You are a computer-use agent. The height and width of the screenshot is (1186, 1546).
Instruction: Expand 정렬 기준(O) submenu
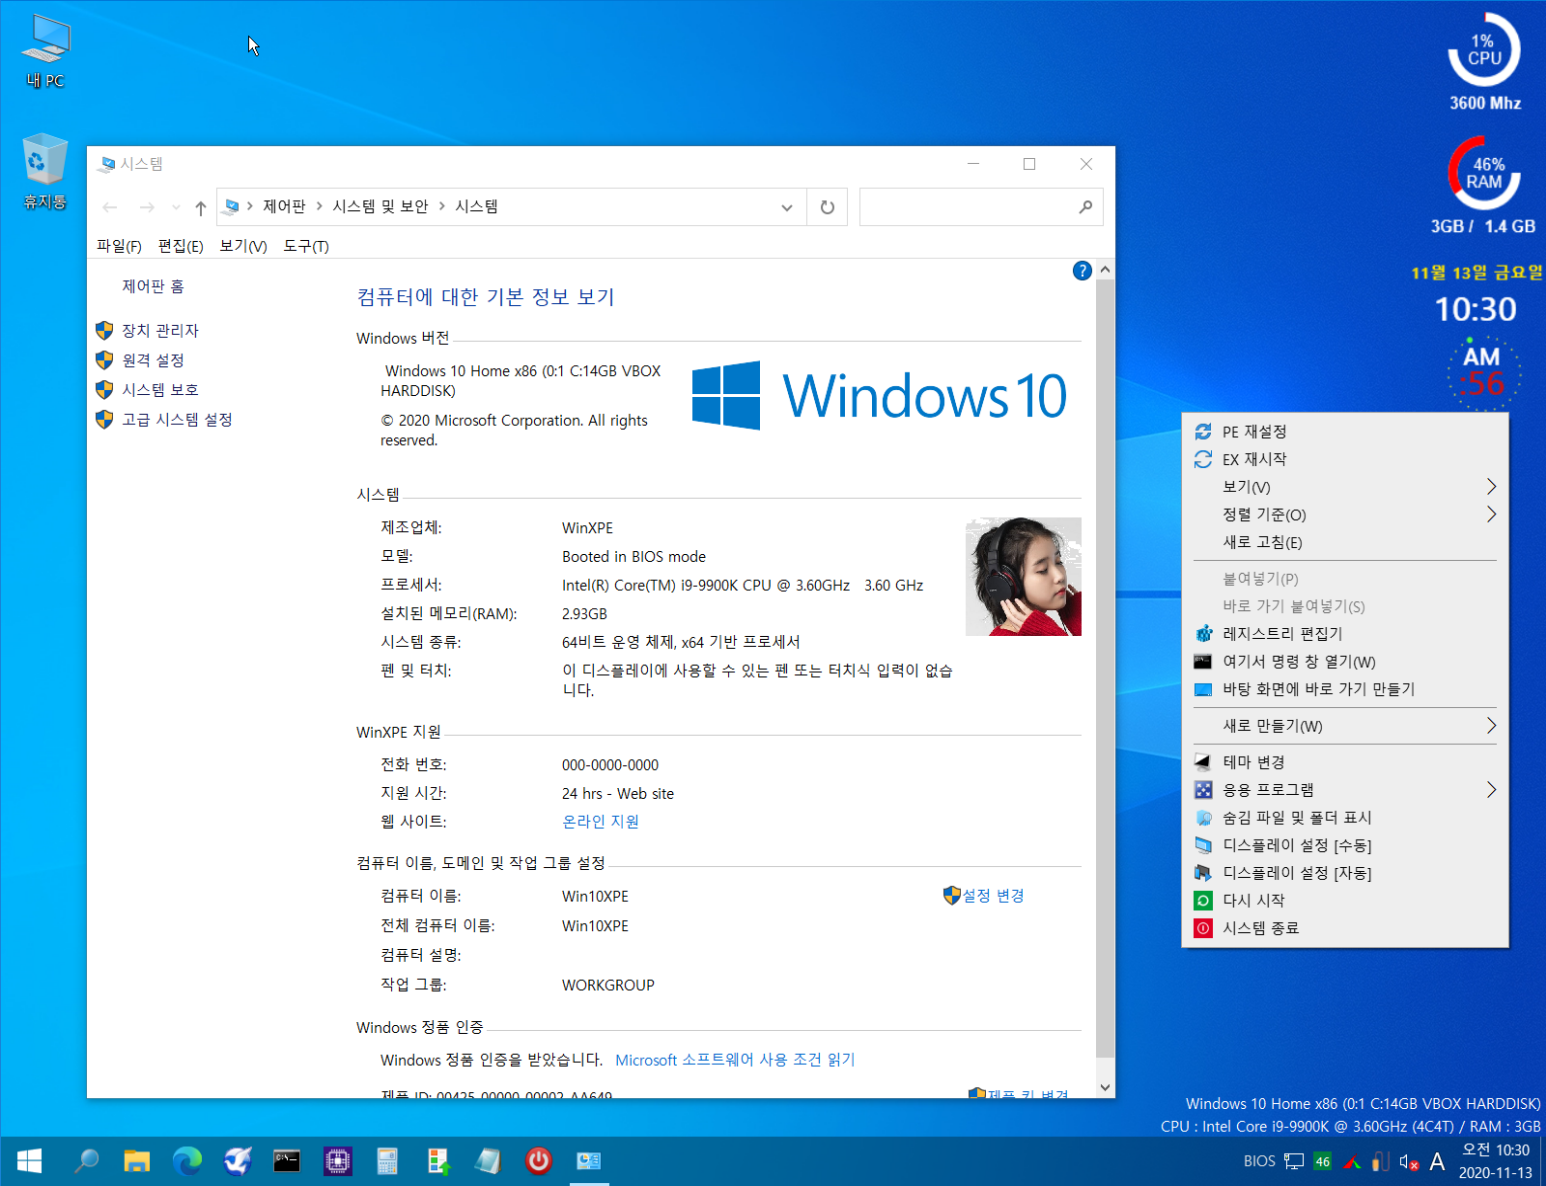1345,515
